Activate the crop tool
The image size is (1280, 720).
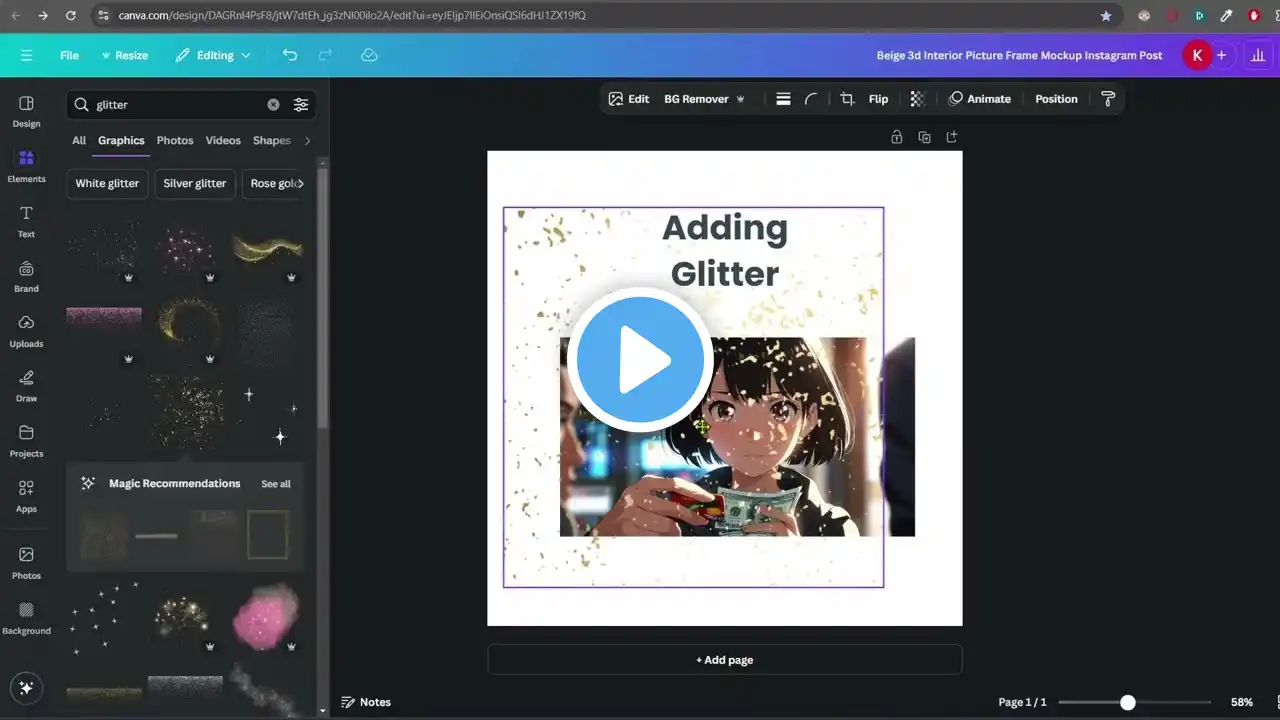847,99
